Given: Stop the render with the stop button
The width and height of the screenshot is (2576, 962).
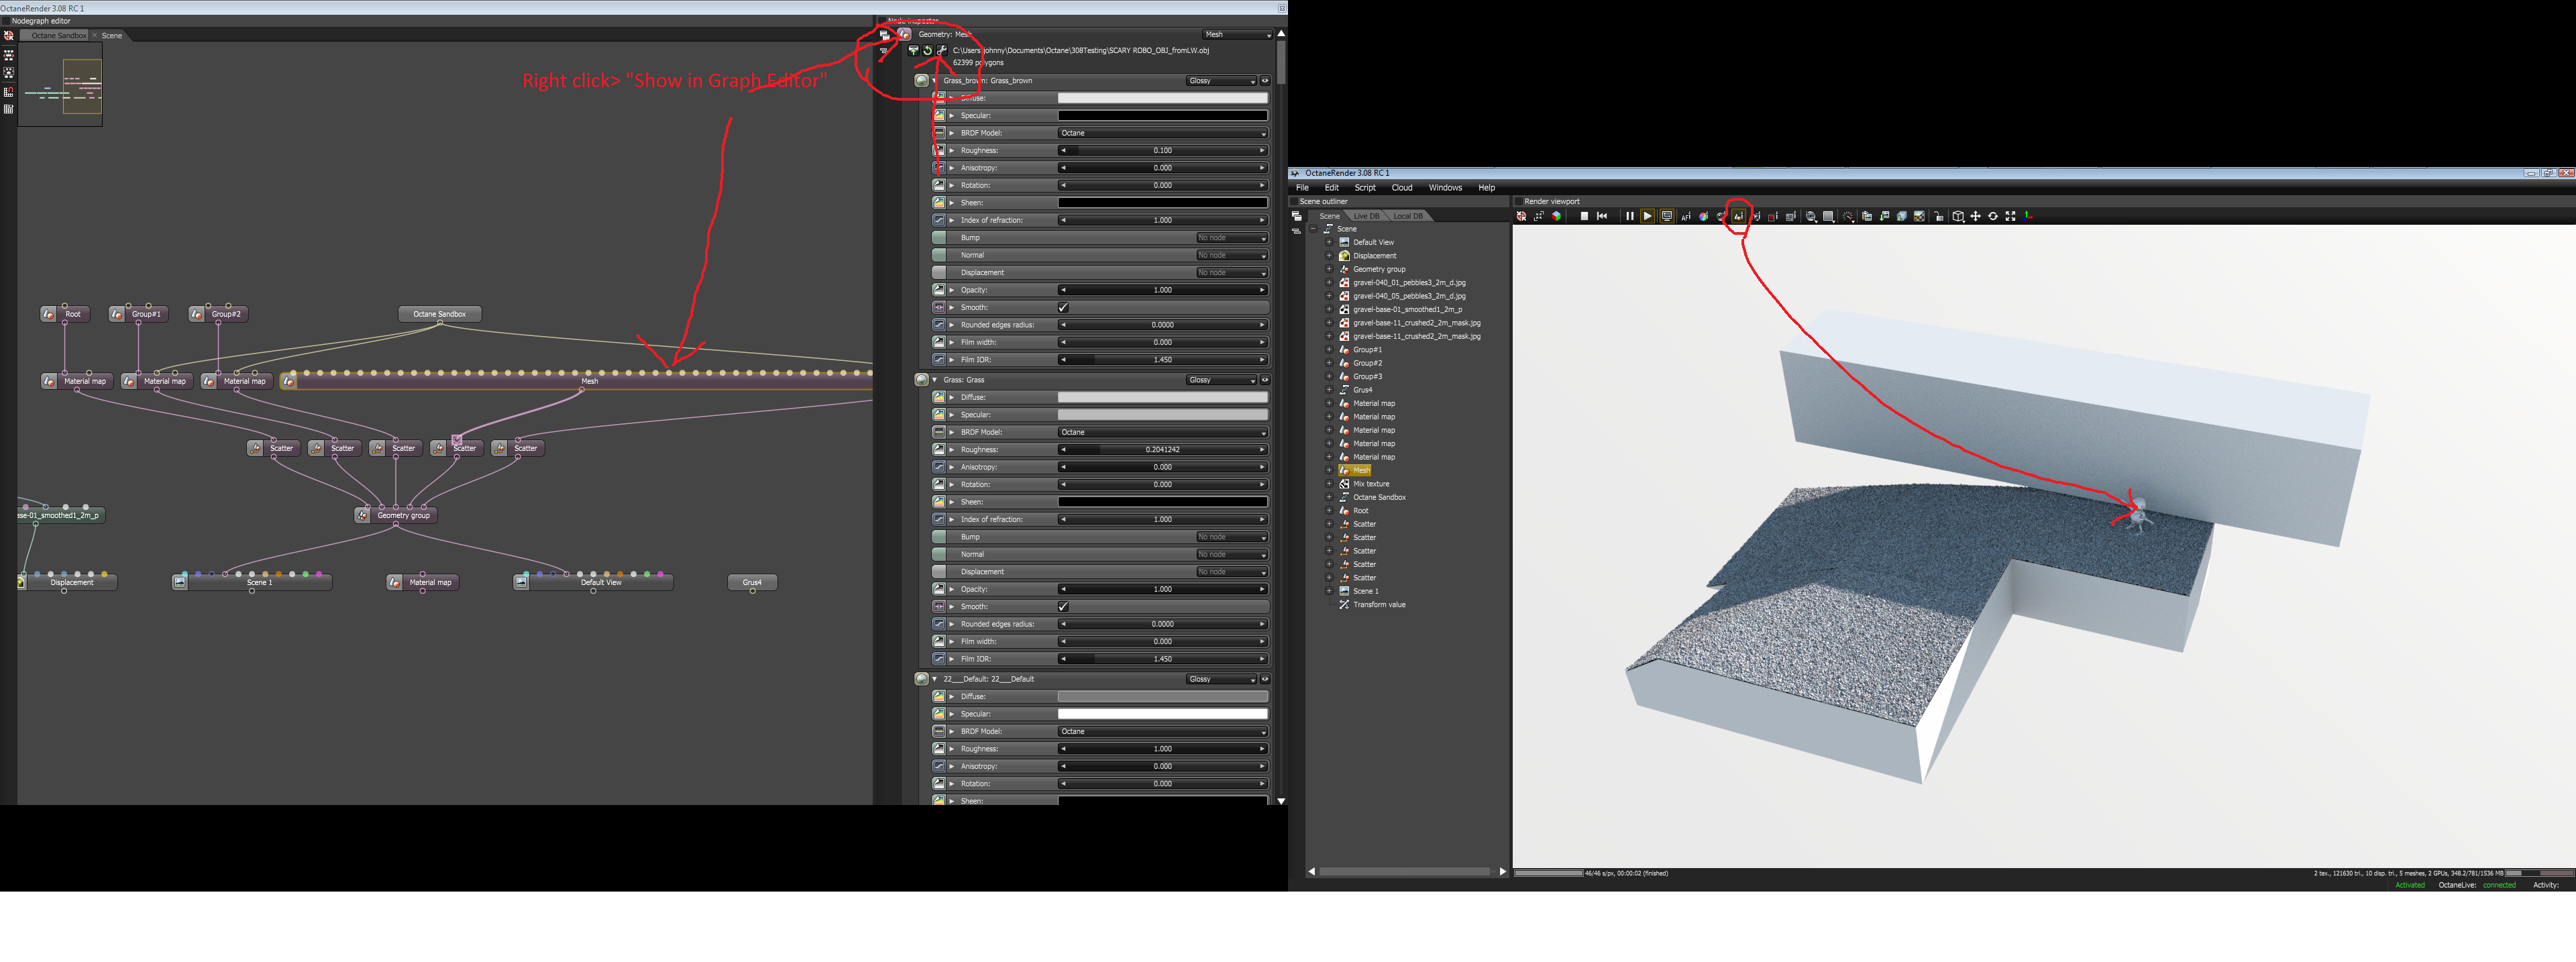Looking at the screenshot, I should tap(1584, 216).
